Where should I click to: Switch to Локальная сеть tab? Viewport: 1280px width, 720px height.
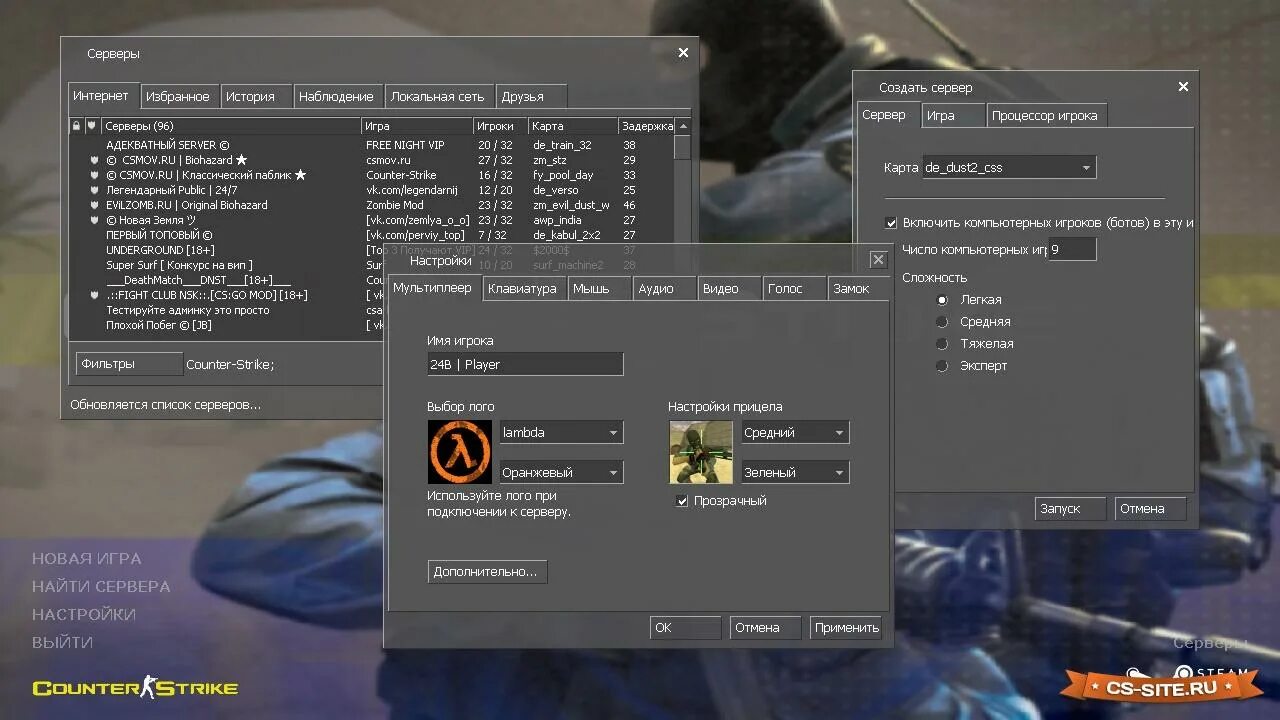pyautogui.click(x=438, y=97)
